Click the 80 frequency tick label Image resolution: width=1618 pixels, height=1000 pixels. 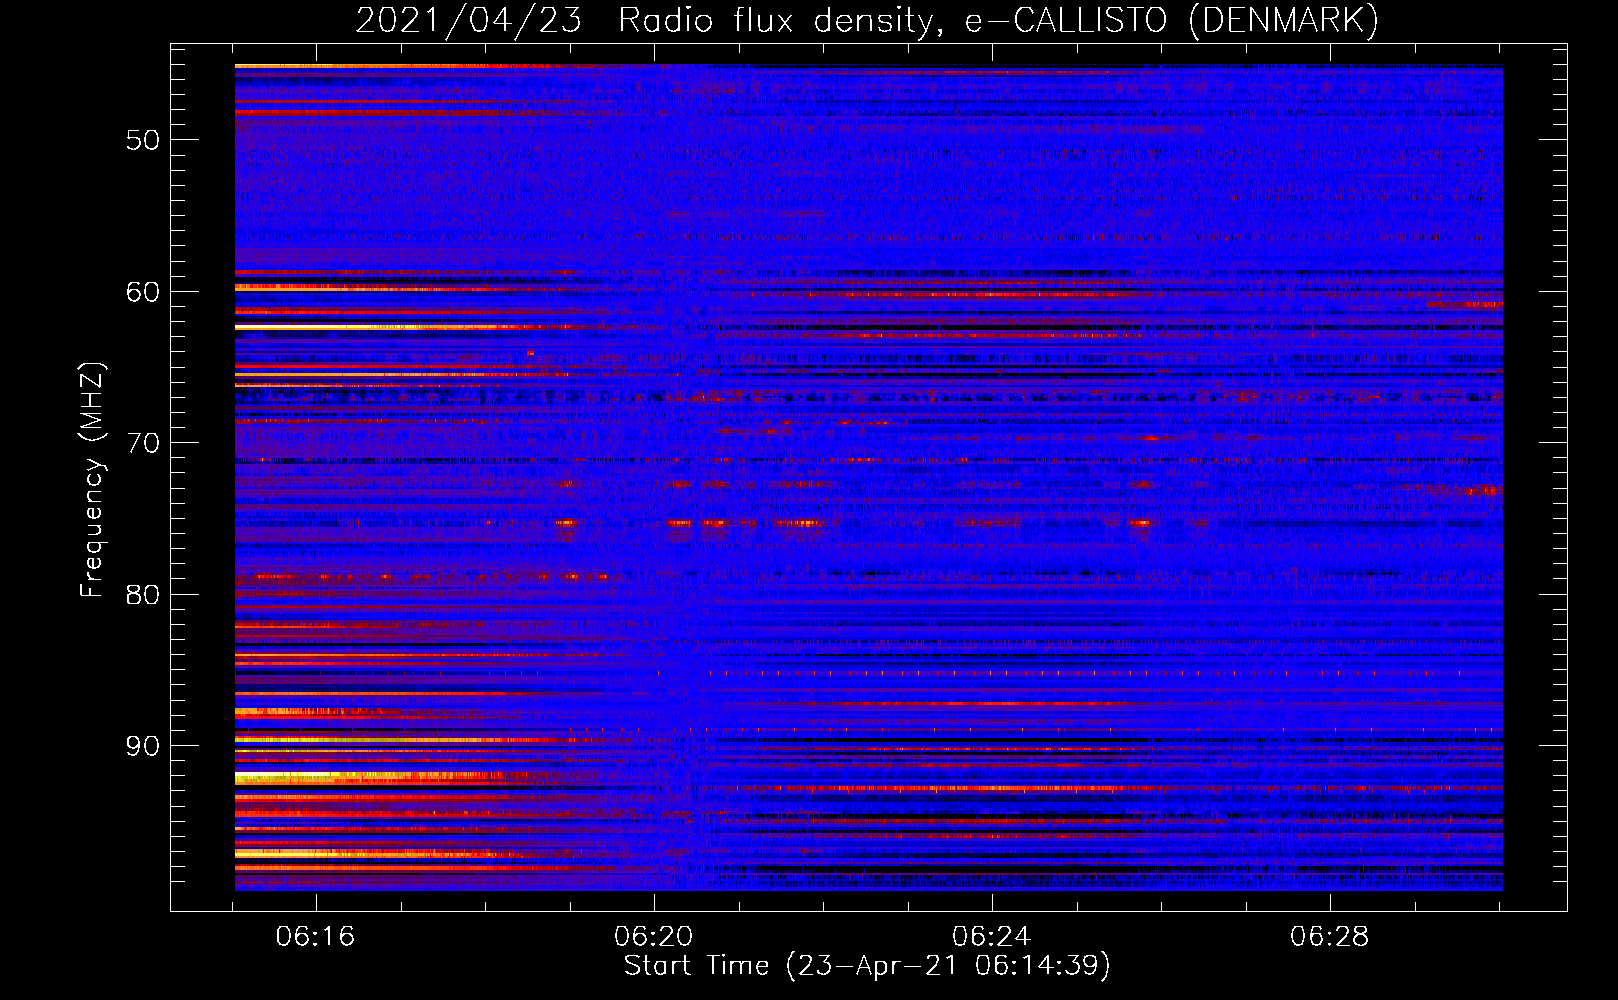tap(143, 595)
